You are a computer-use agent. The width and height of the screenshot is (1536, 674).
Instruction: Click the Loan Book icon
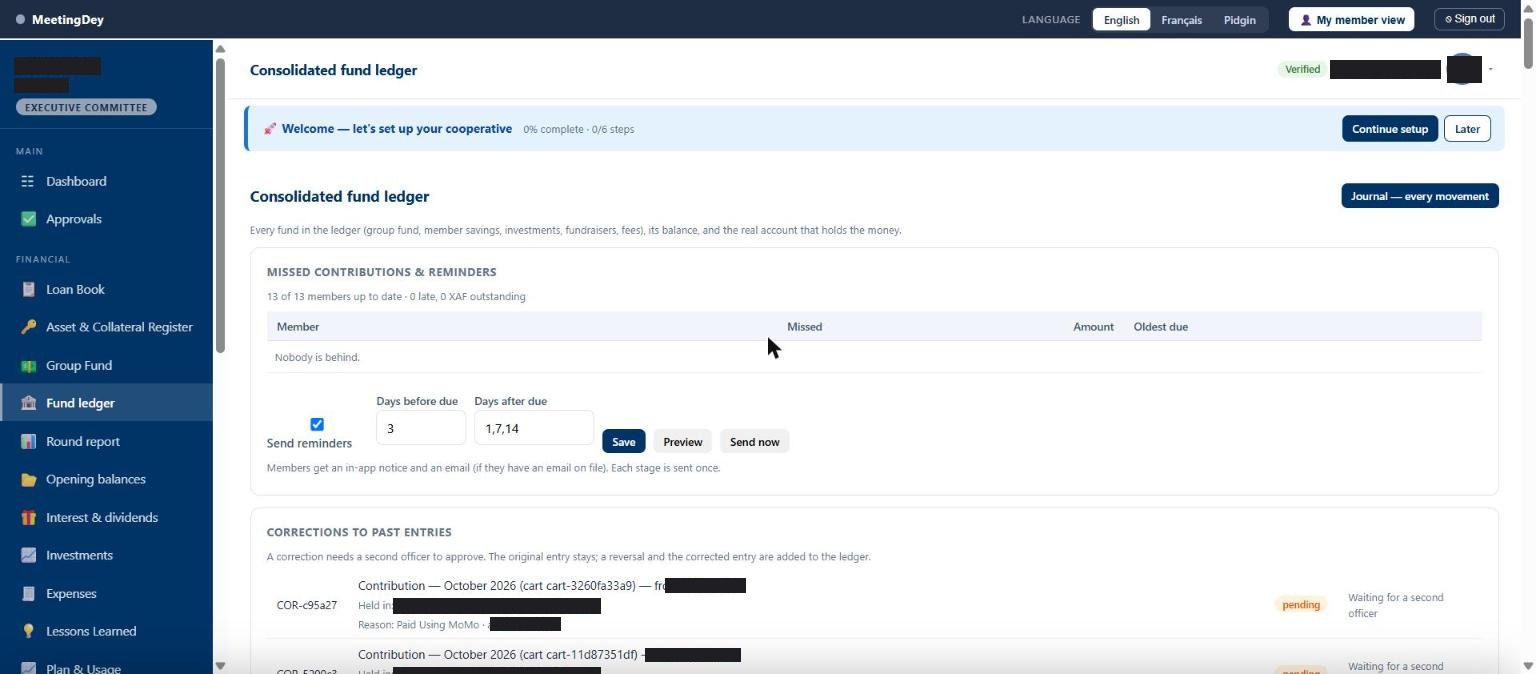click(x=28, y=289)
